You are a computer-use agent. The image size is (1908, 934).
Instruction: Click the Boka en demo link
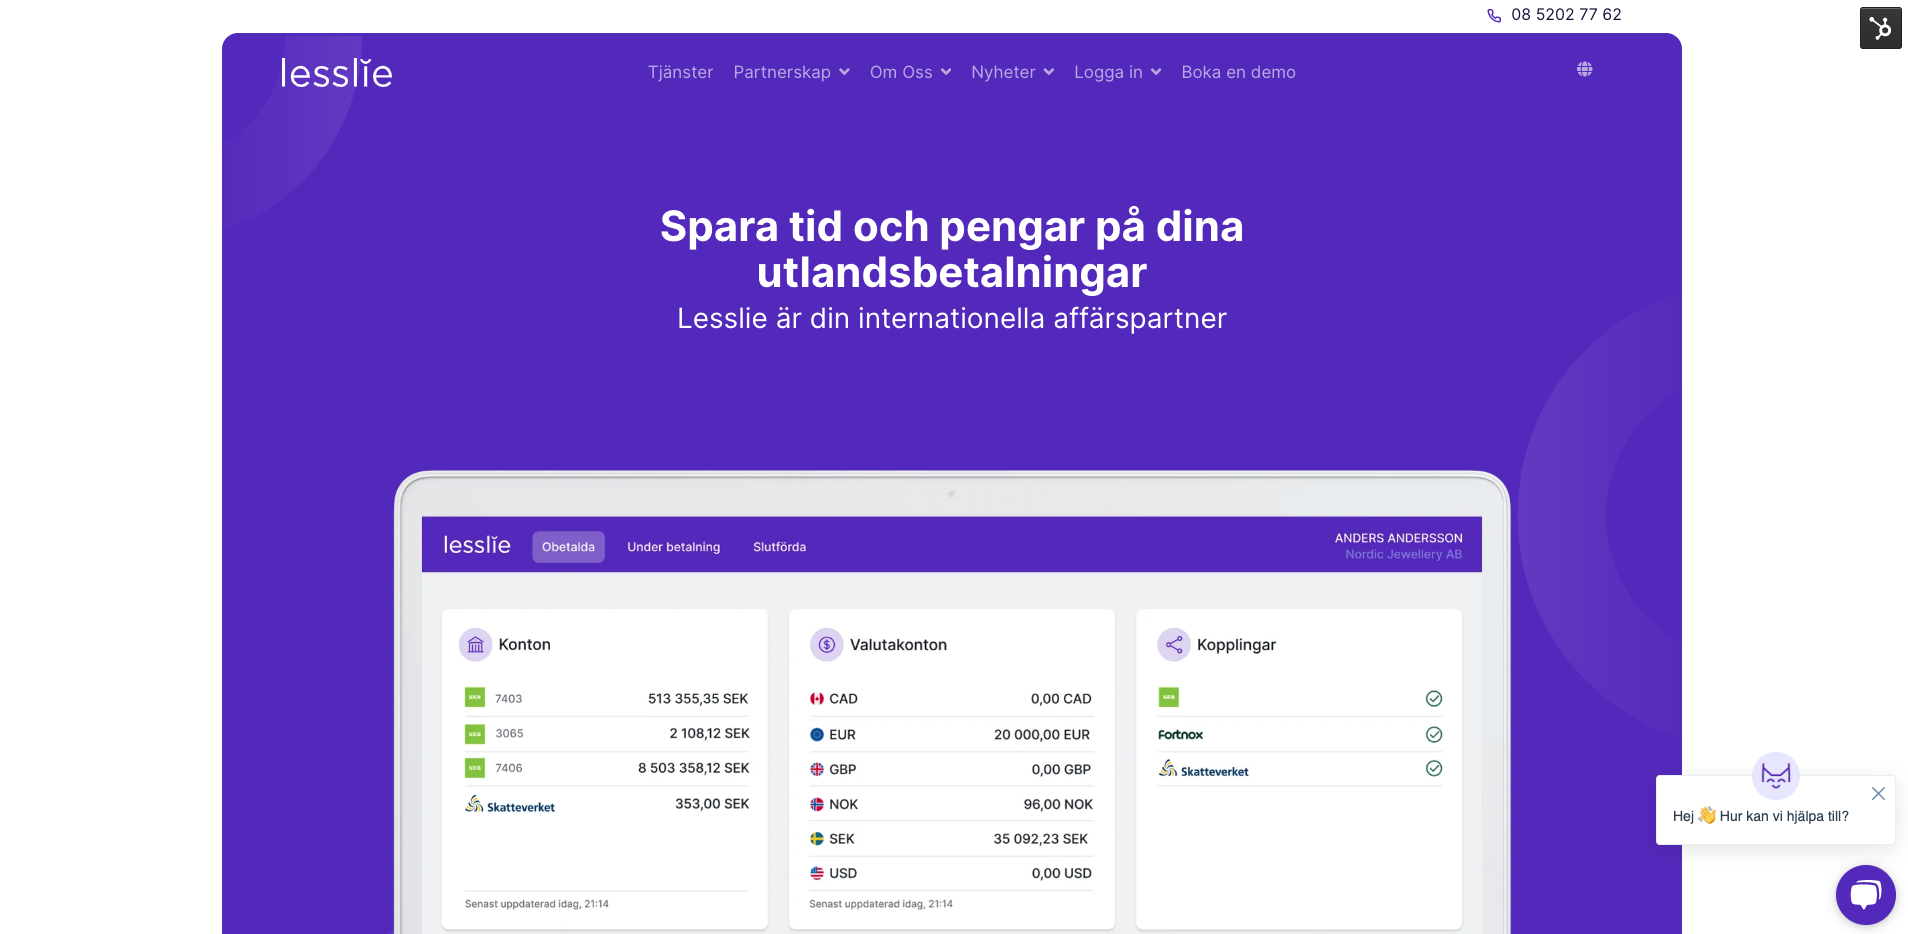tap(1238, 72)
